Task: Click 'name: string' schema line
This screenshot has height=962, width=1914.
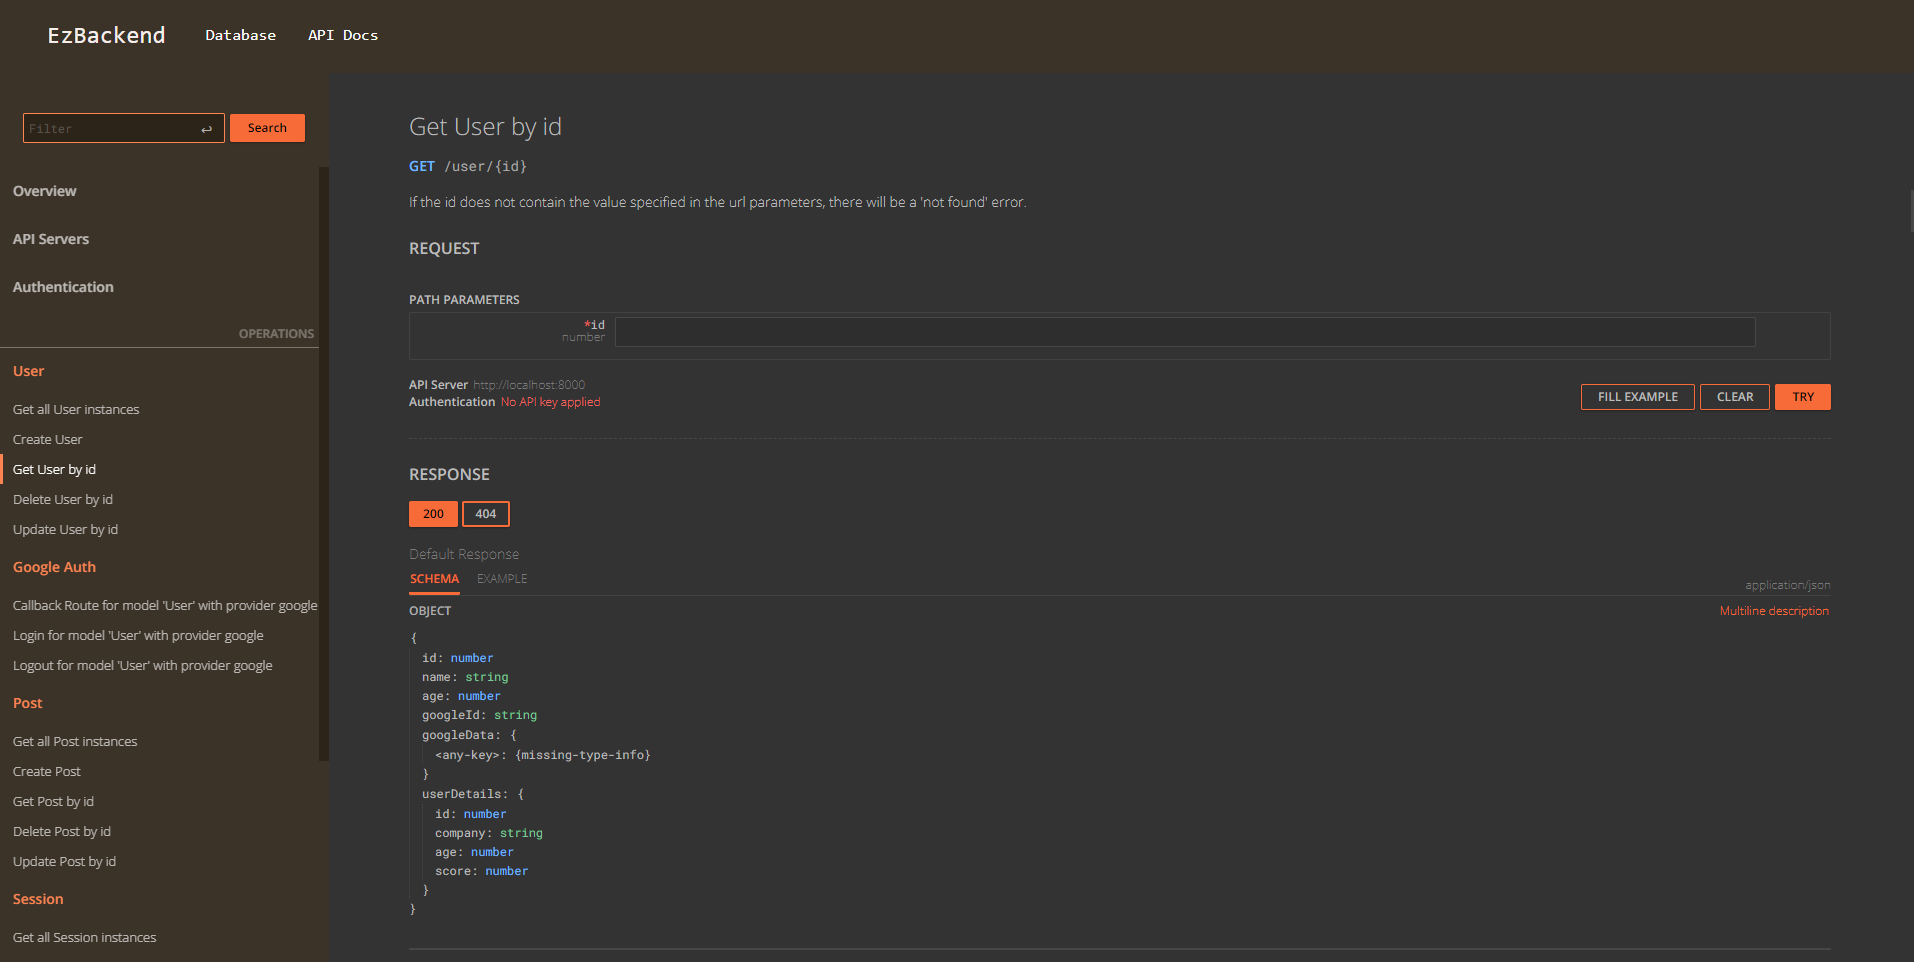Action: pyautogui.click(x=465, y=677)
